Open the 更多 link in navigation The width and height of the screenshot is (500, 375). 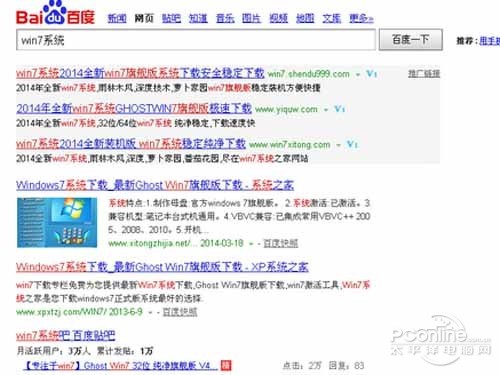pos(361,18)
